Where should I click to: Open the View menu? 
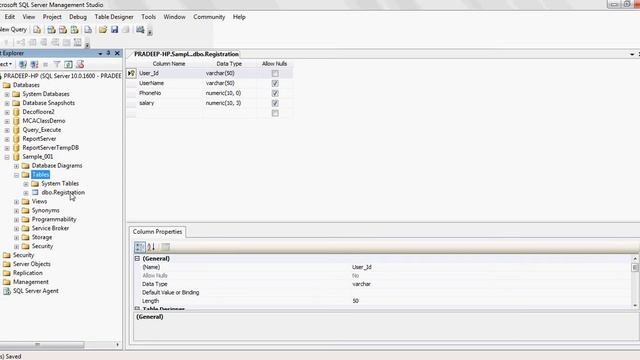point(29,17)
